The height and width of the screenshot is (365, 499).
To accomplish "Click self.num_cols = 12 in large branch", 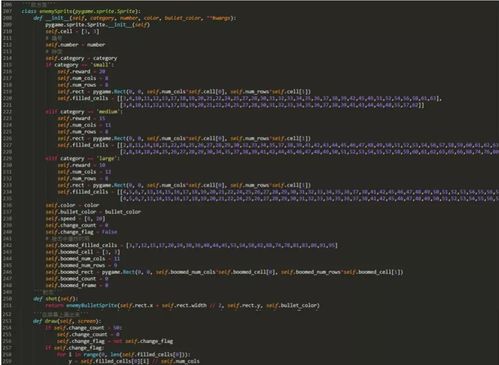I will tap(84, 172).
